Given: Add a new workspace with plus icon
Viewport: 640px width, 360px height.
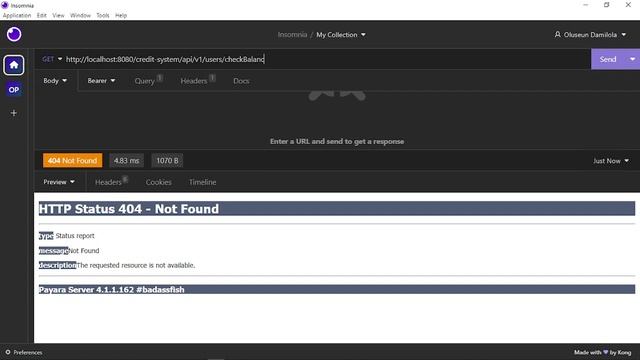Looking at the screenshot, I should (14, 113).
